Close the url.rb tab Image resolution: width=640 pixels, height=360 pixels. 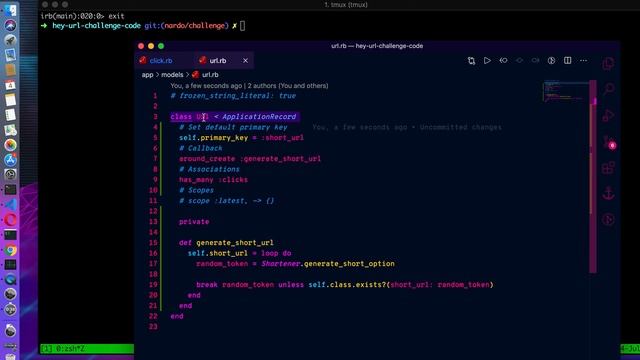tap(245, 60)
